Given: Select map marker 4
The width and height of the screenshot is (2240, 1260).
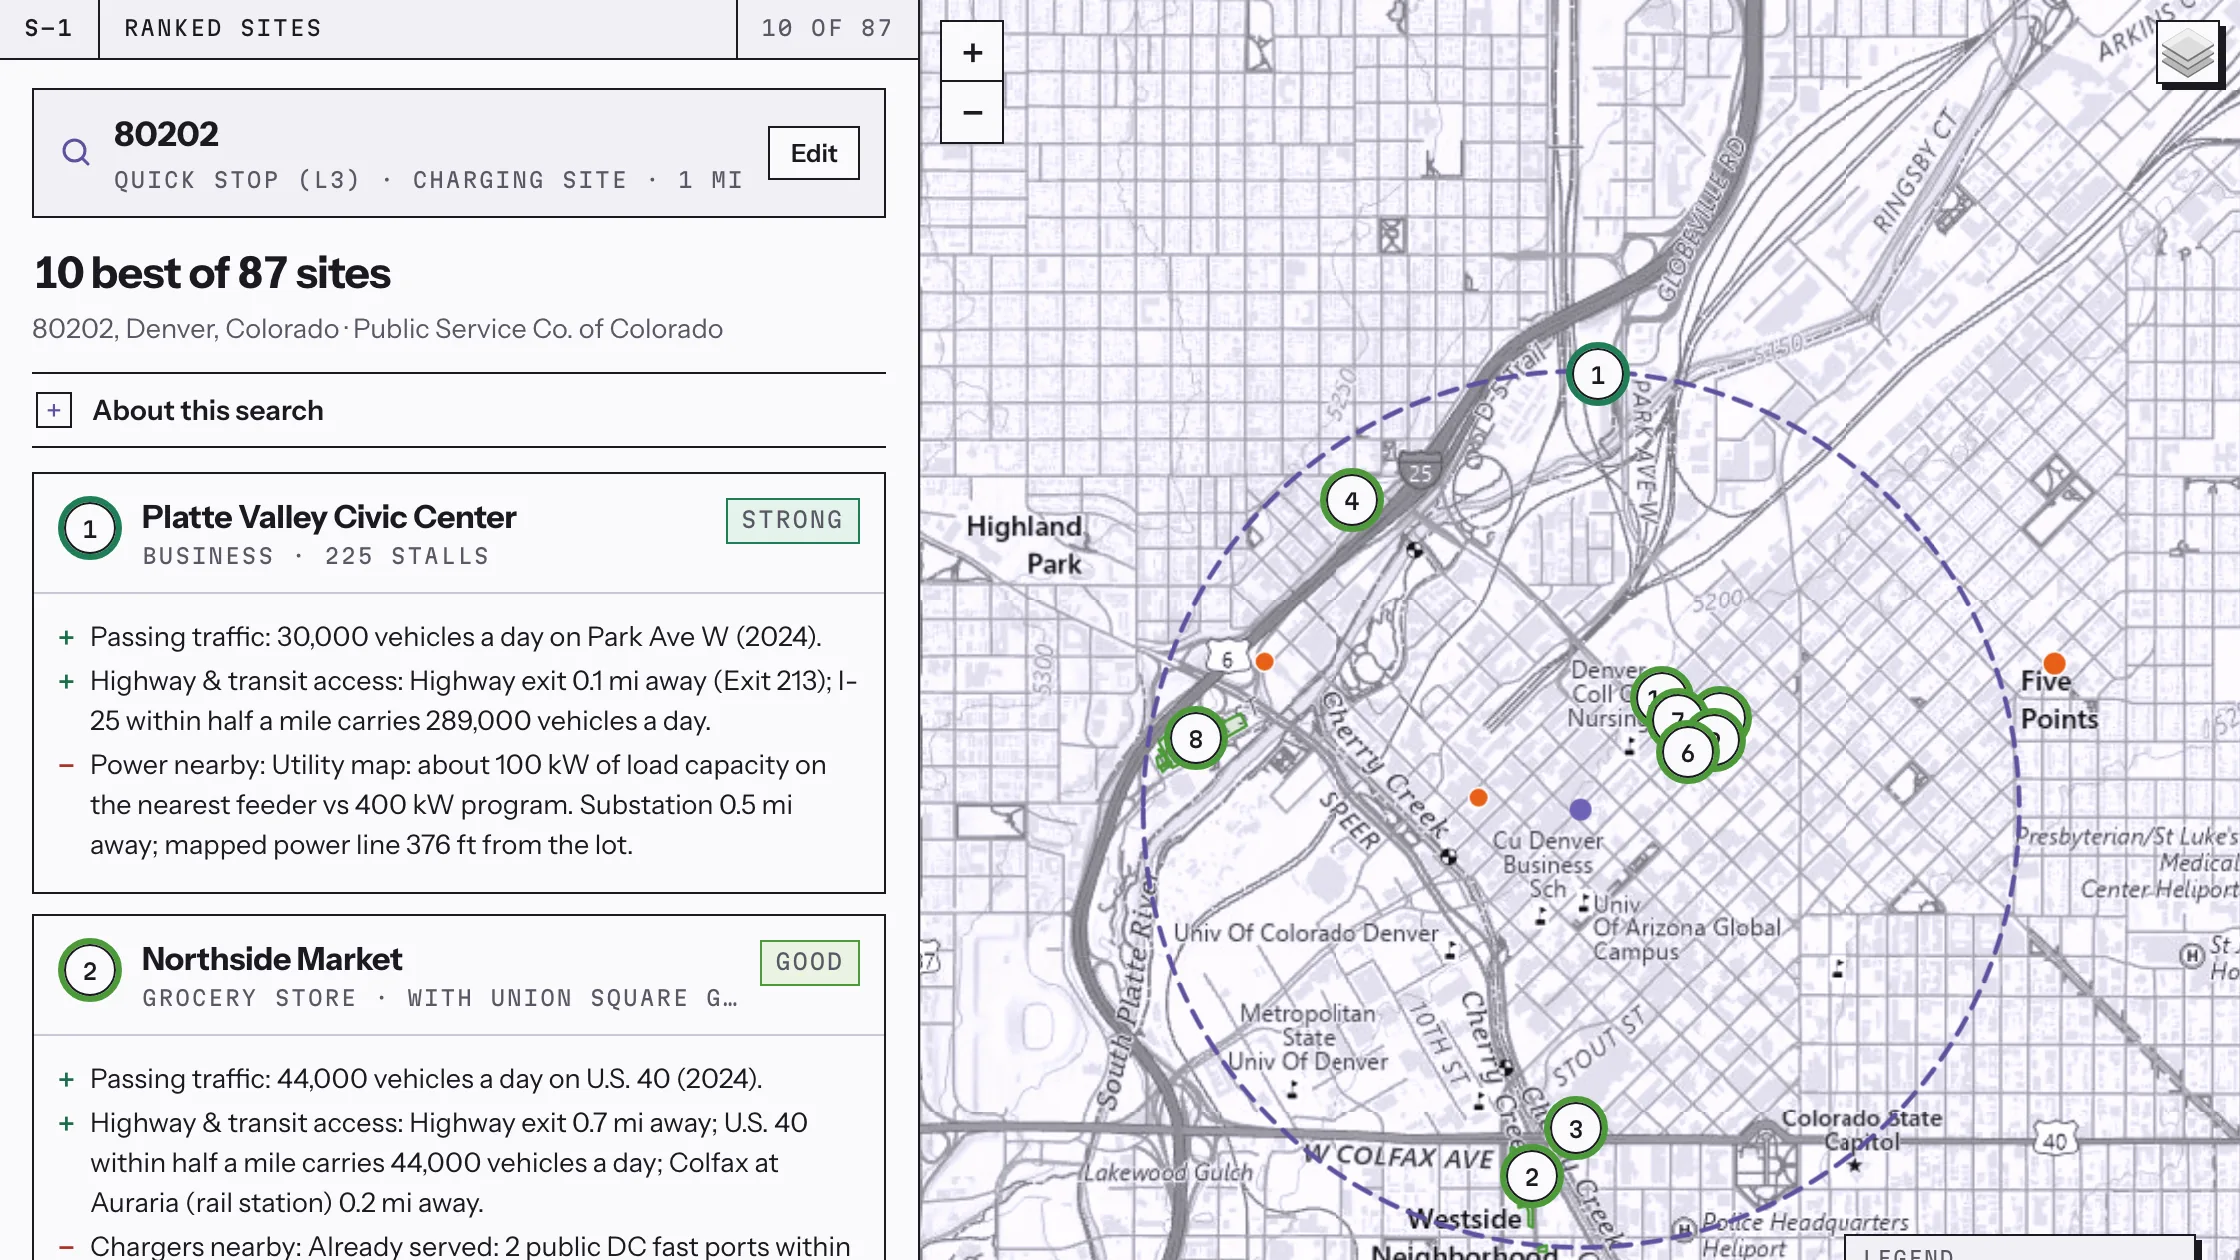Looking at the screenshot, I should (1351, 500).
